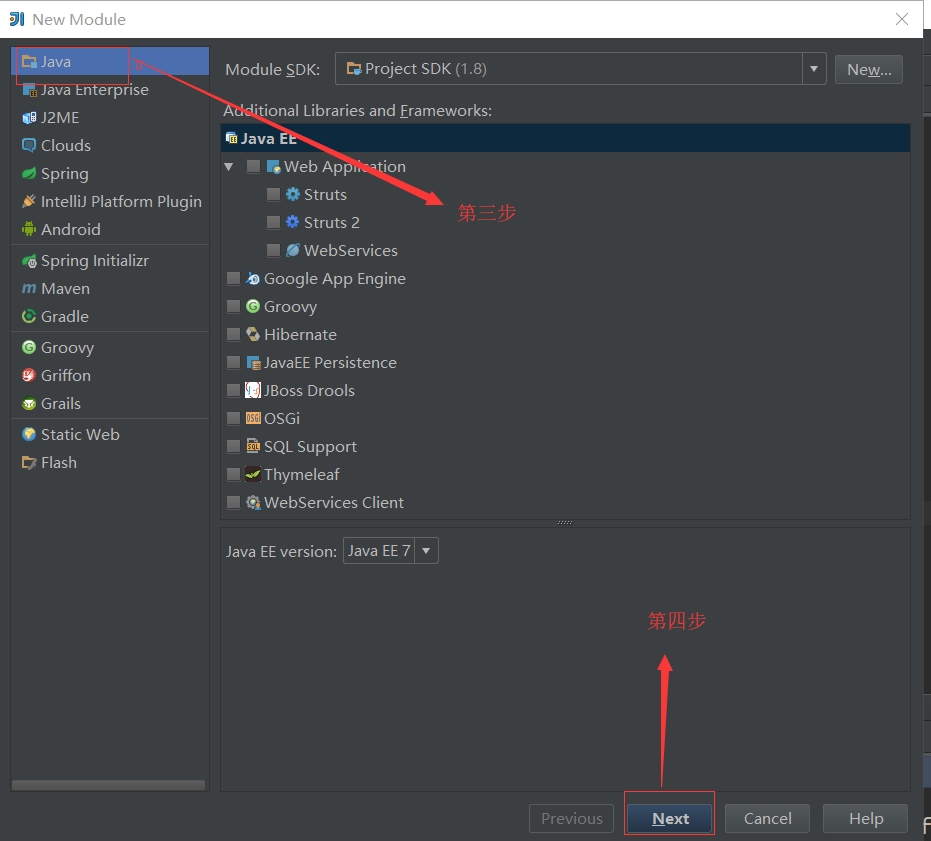The image size is (931, 841).
Task: Enable Google App Engine checkbox
Action: (x=233, y=279)
